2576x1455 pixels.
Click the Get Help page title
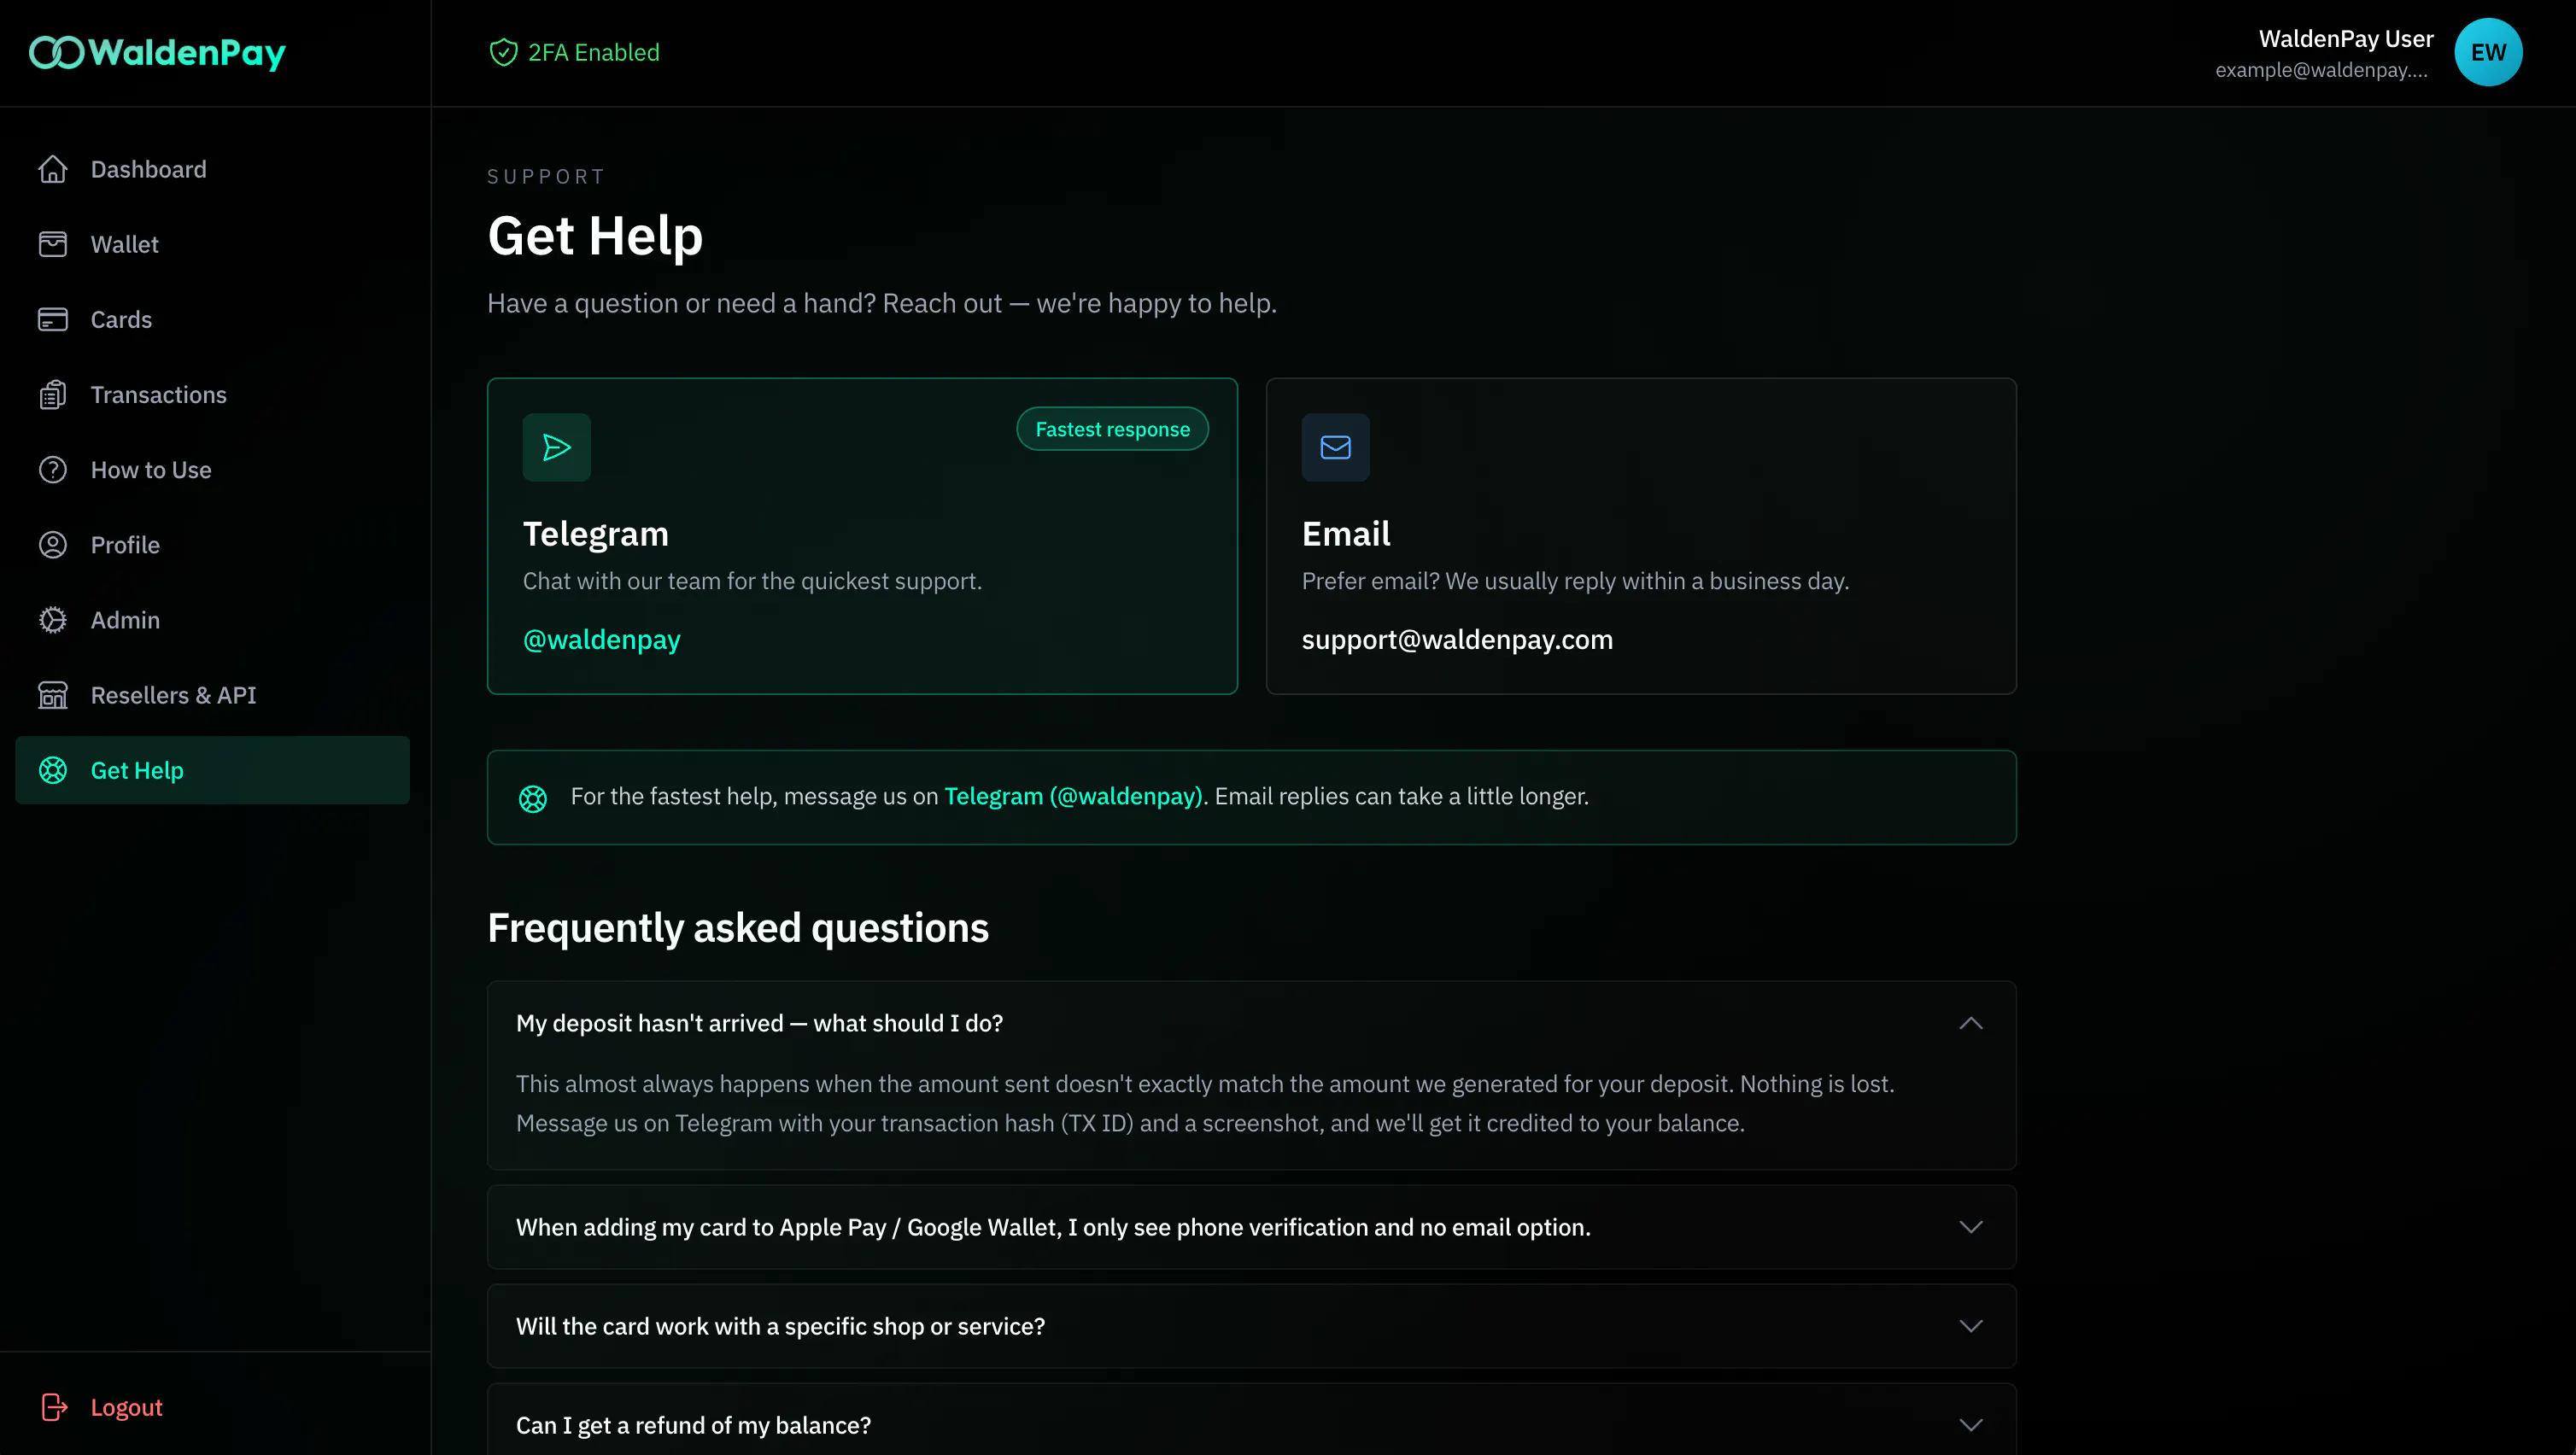point(595,236)
